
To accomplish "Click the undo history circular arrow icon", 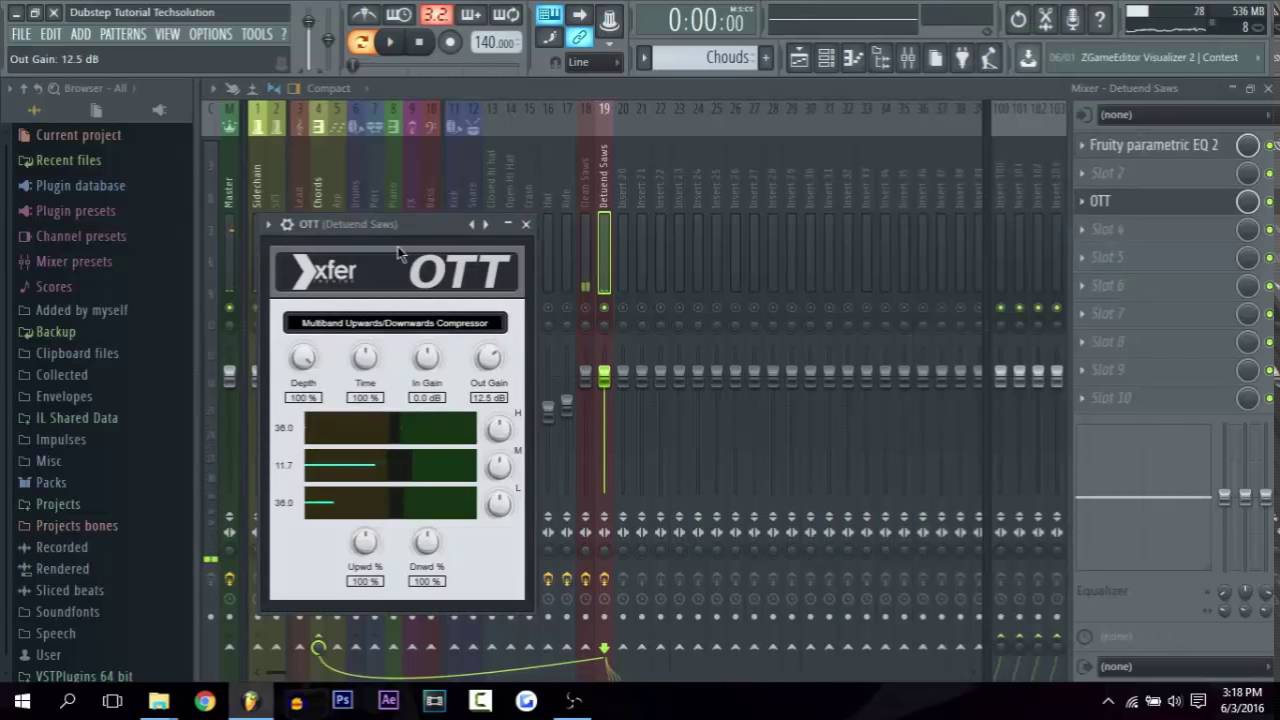I will click(x=1018, y=19).
